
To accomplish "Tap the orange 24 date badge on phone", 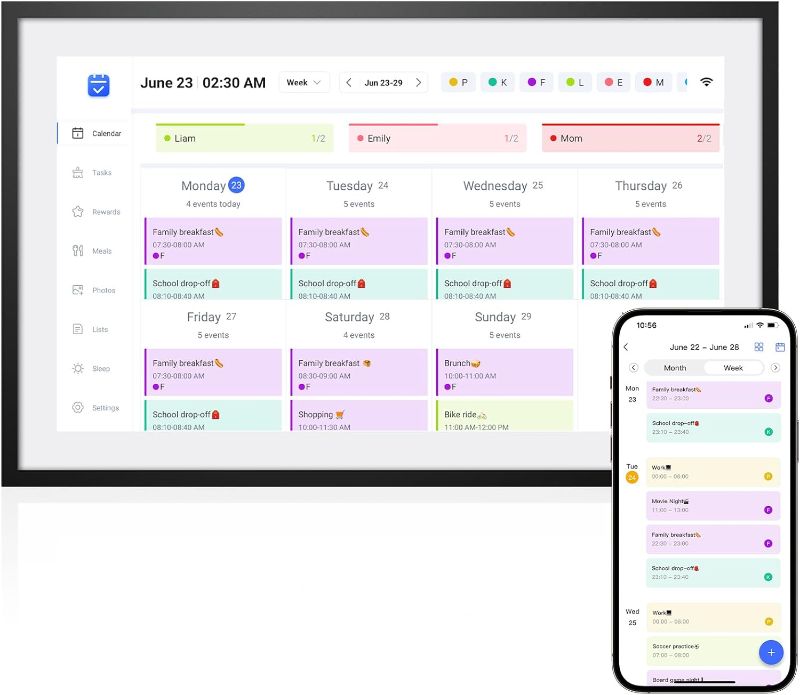I will tap(632, 478).
